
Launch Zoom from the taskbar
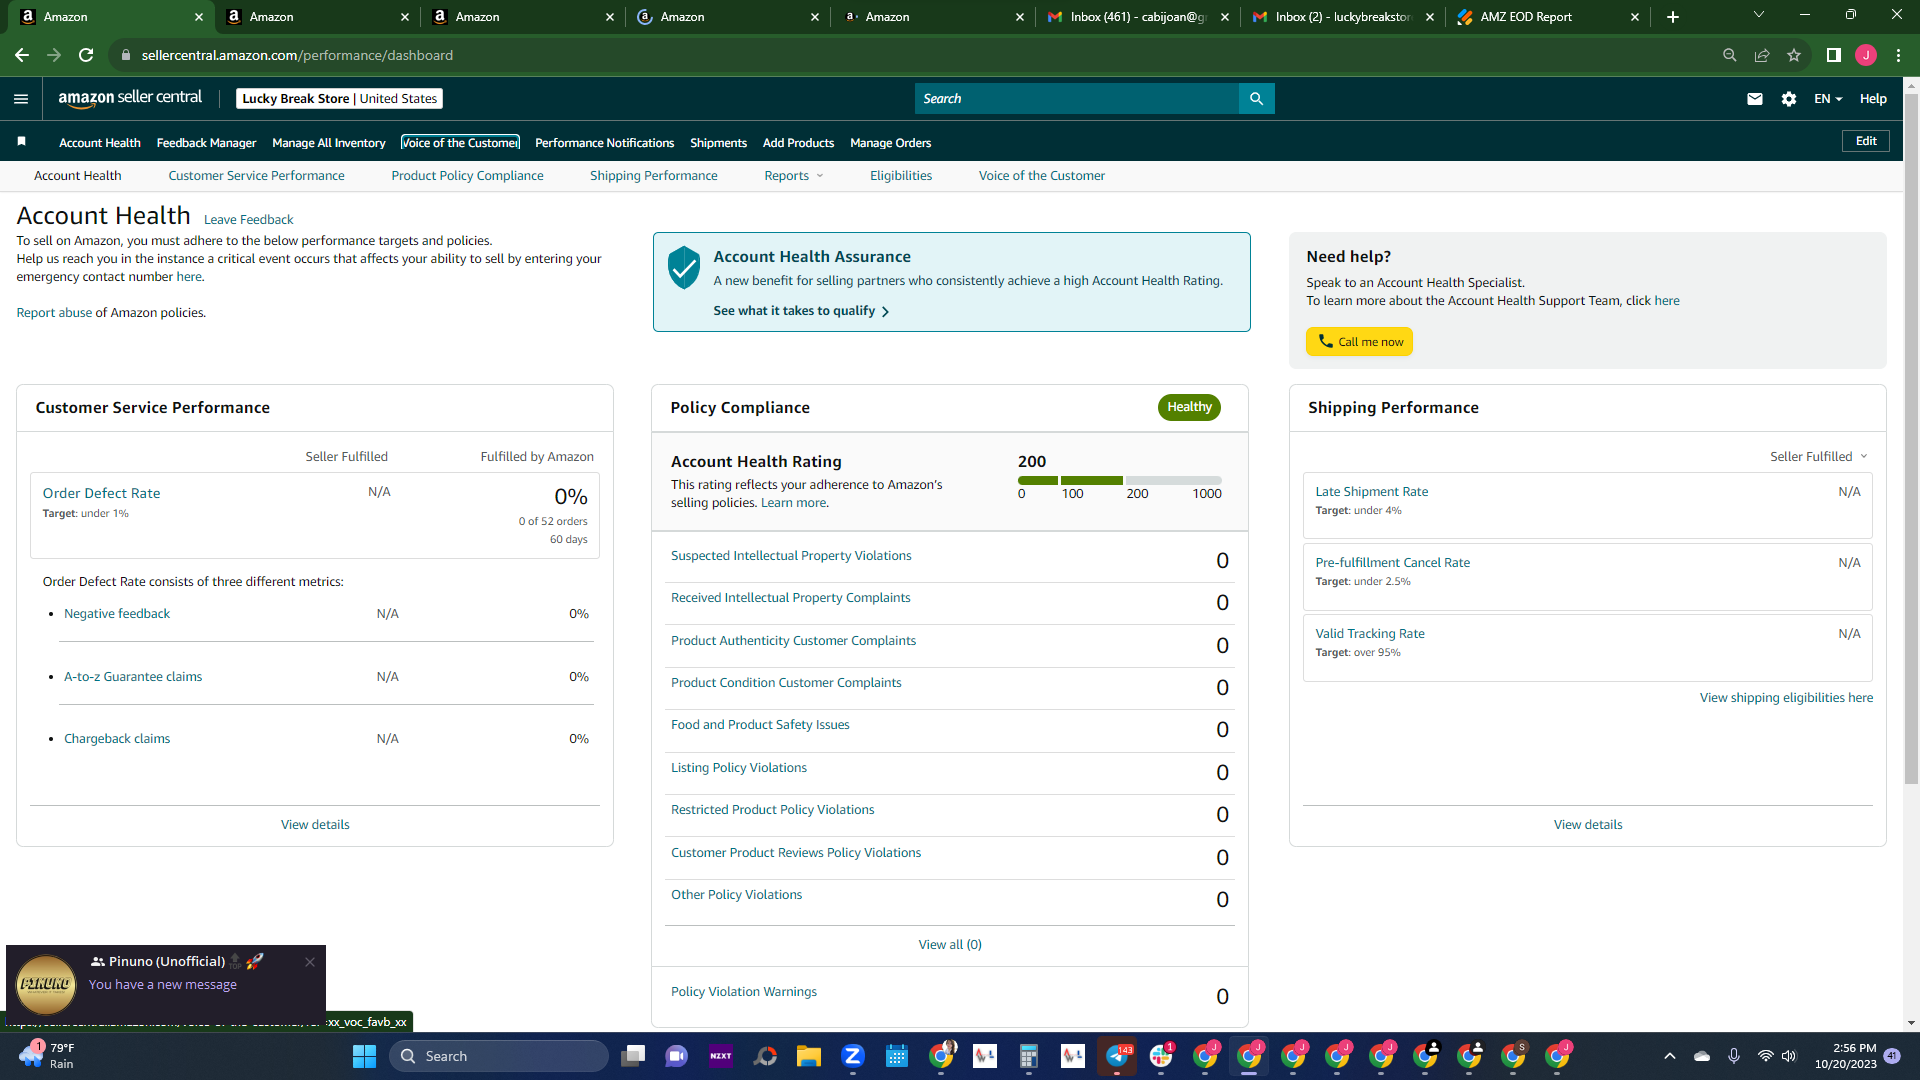click(853, 1056)
